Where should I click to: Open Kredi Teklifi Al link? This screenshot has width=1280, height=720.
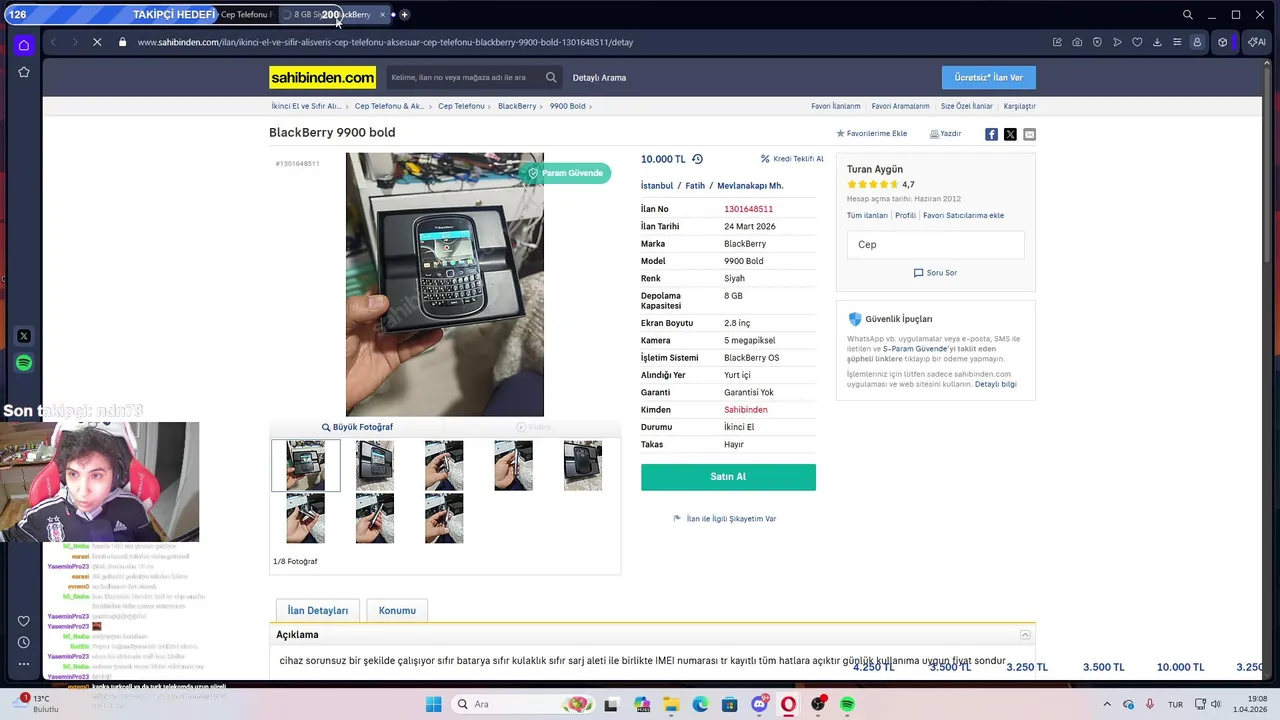(x=792, y=159)
